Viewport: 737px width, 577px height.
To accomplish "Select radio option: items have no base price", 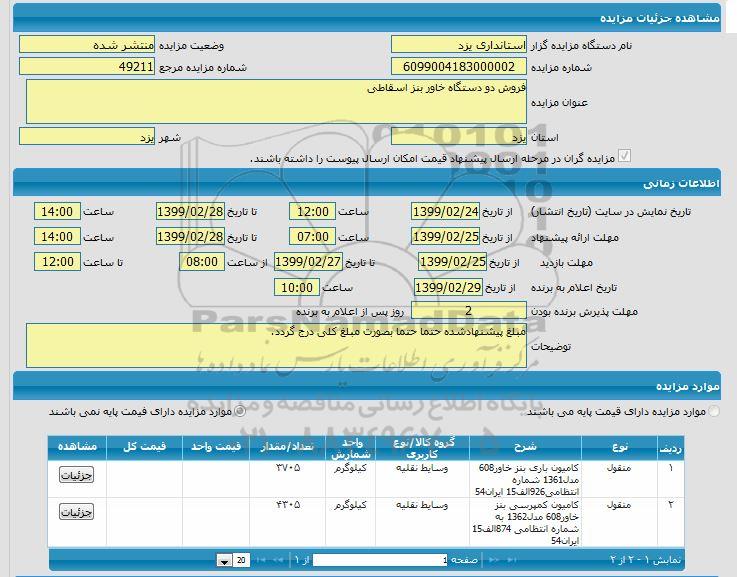I will [240, 412].
